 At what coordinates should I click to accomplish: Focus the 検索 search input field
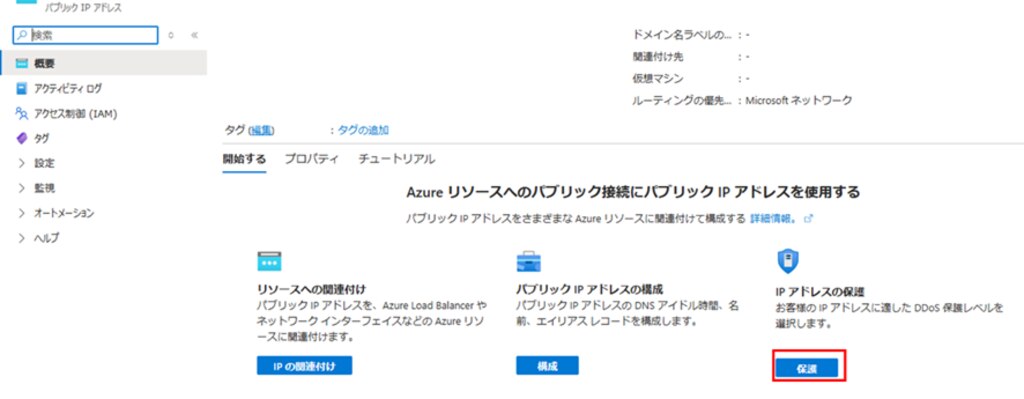86,35
